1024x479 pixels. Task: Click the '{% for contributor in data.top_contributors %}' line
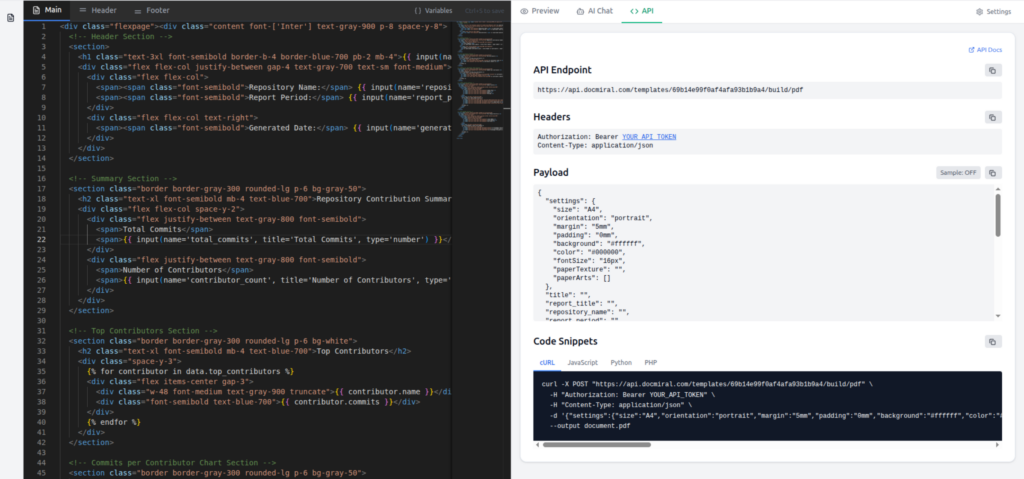click(x=190, y=371)
